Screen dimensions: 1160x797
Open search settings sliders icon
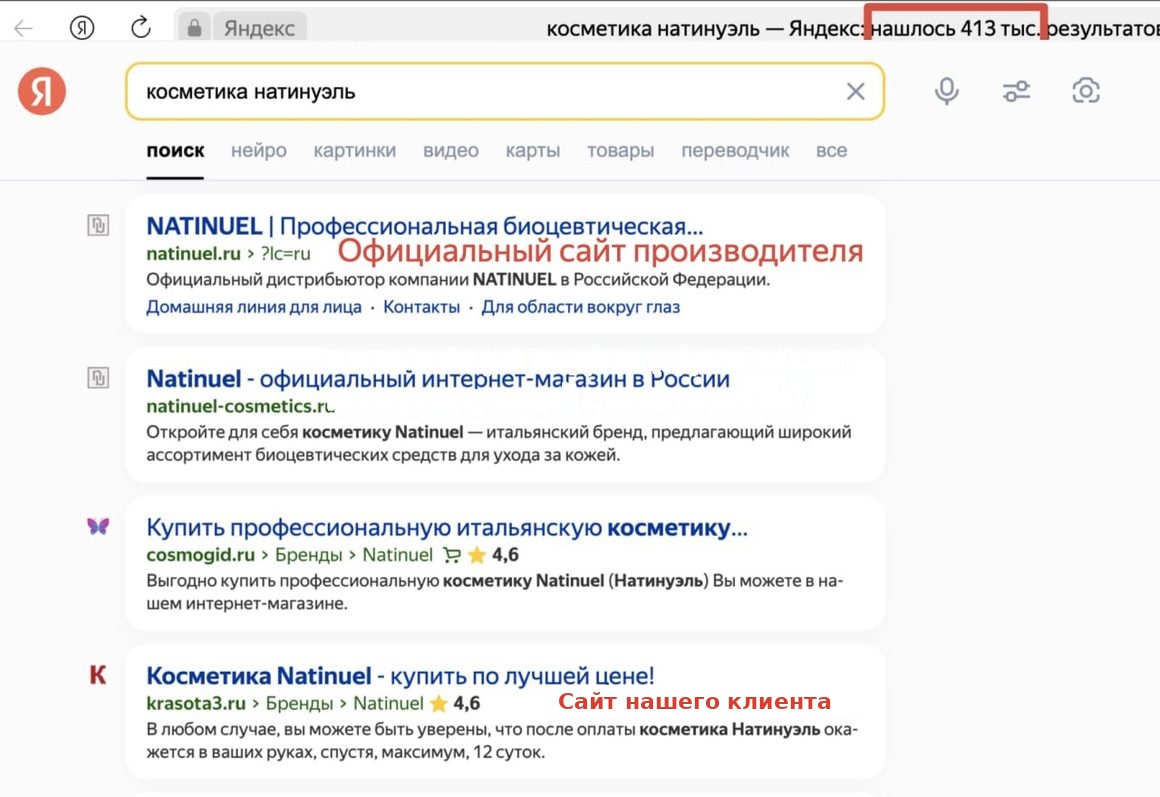tap(1016, 91)
